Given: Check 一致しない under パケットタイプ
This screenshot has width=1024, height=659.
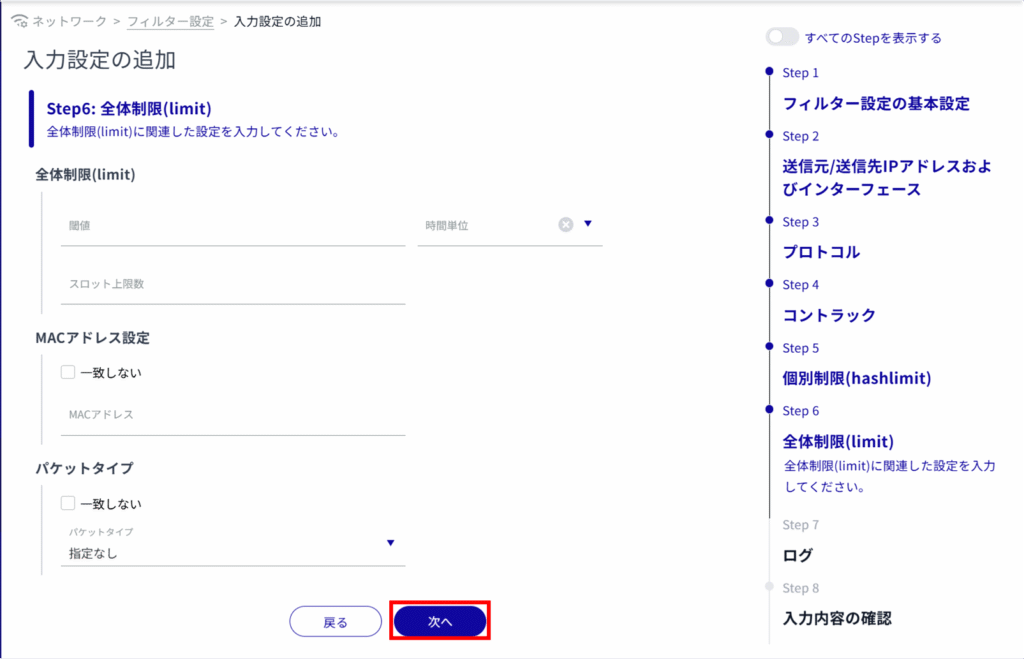Looking at the screenshot, I should click(x=68, y=503).
